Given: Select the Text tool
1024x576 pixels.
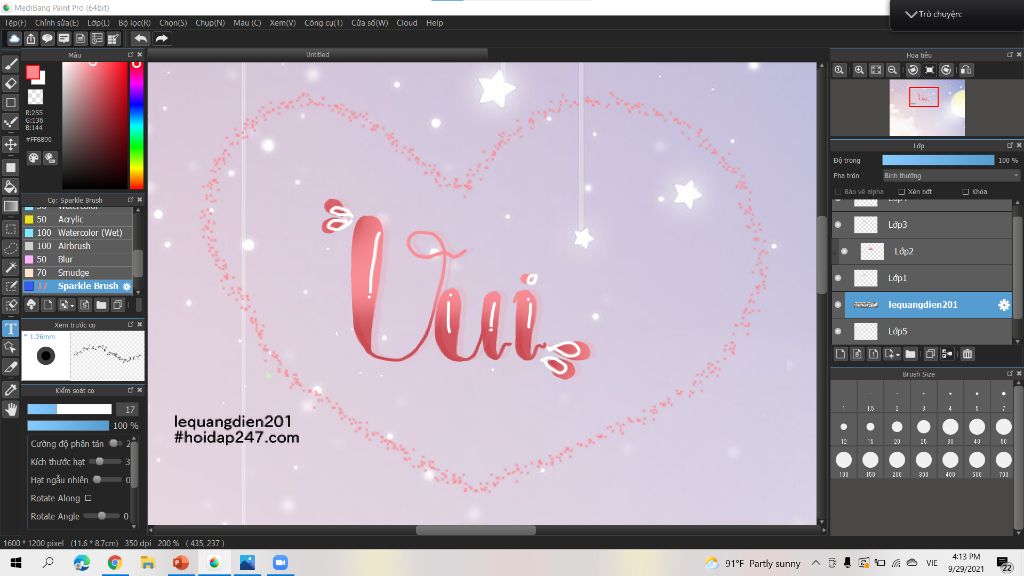Looking at the screenshot, I should click(x=10, y=328).
